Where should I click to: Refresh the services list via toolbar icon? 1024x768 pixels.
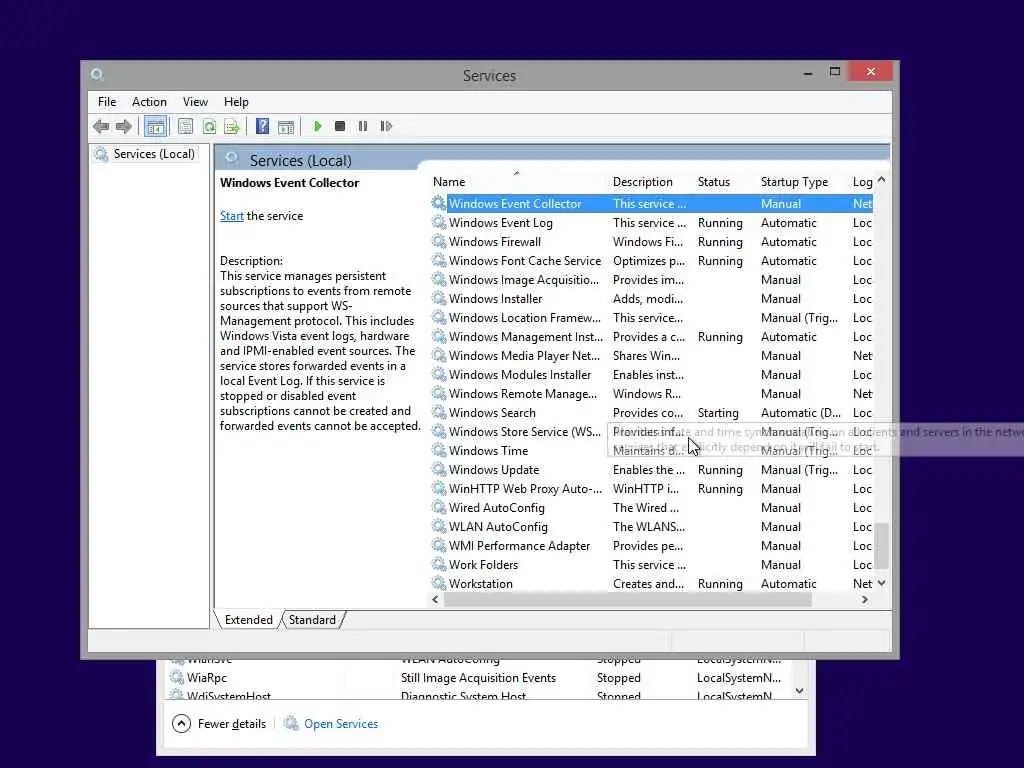coord(209,126)
